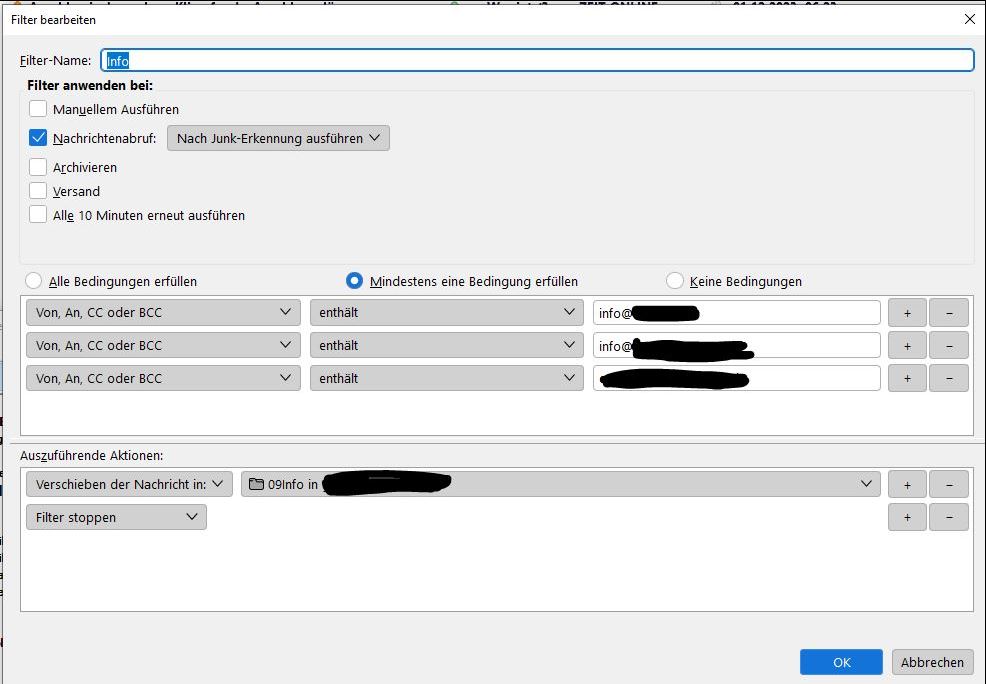The height and width of the screenshot is (684, 986).
Task: Add condition after the third row with plus
Action: pyautogui.click(x=907, y=378)
